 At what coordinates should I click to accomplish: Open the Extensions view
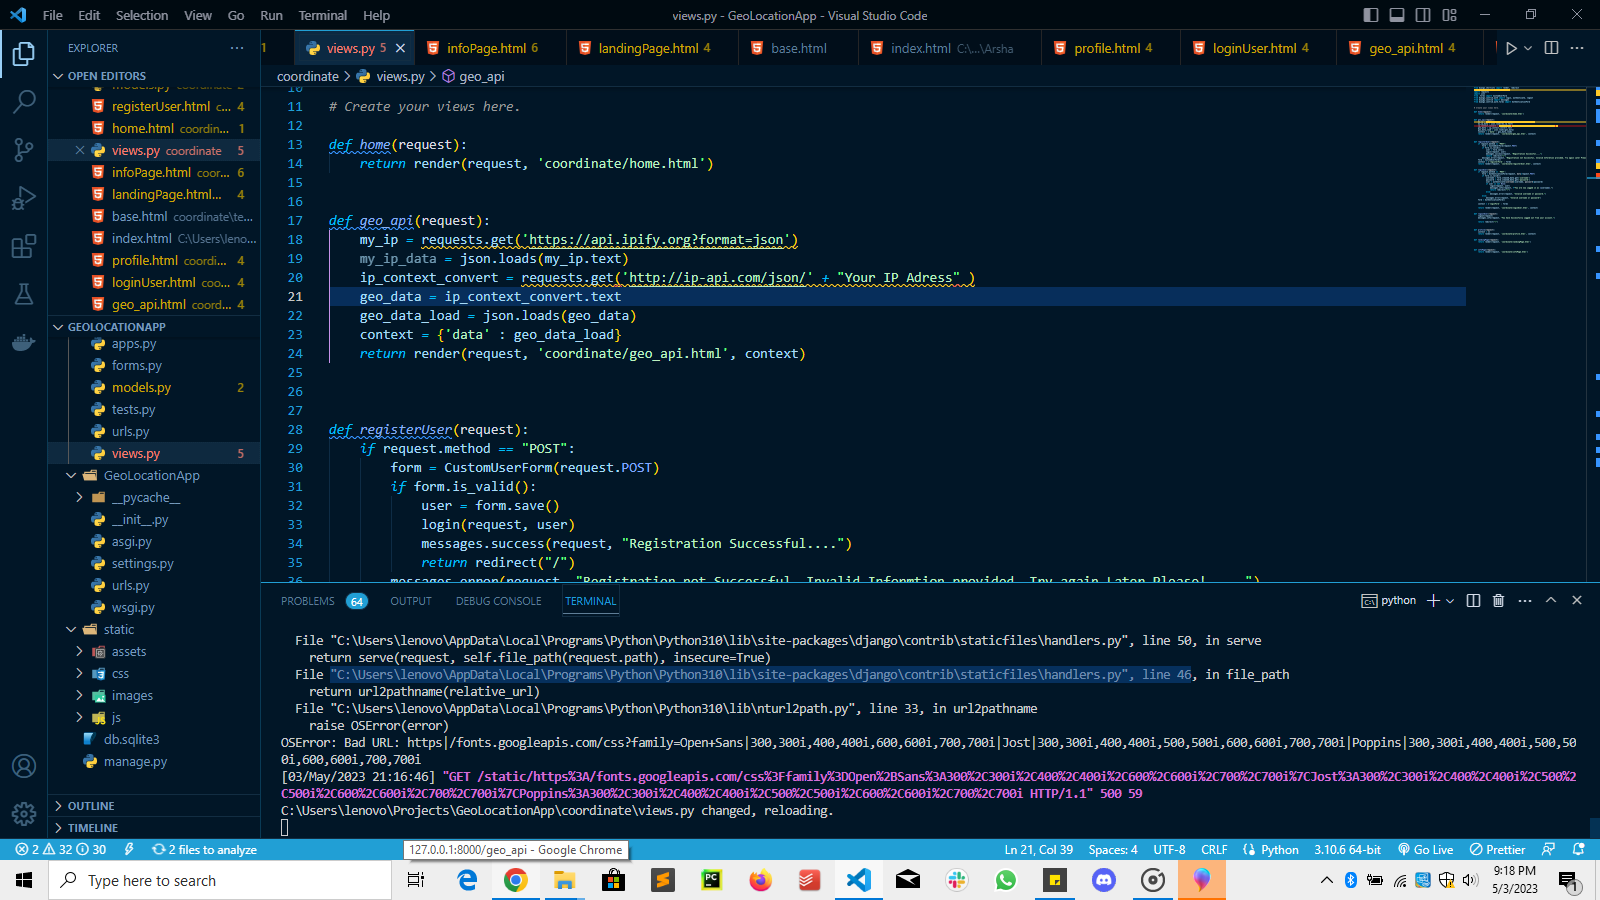coord(24,245)
